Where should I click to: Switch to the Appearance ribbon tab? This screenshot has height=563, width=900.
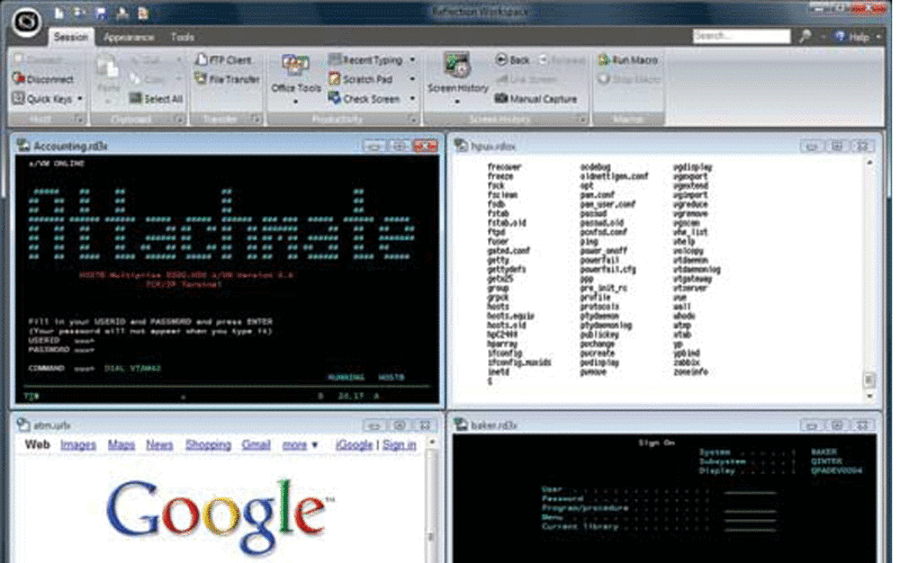point(129,37)
